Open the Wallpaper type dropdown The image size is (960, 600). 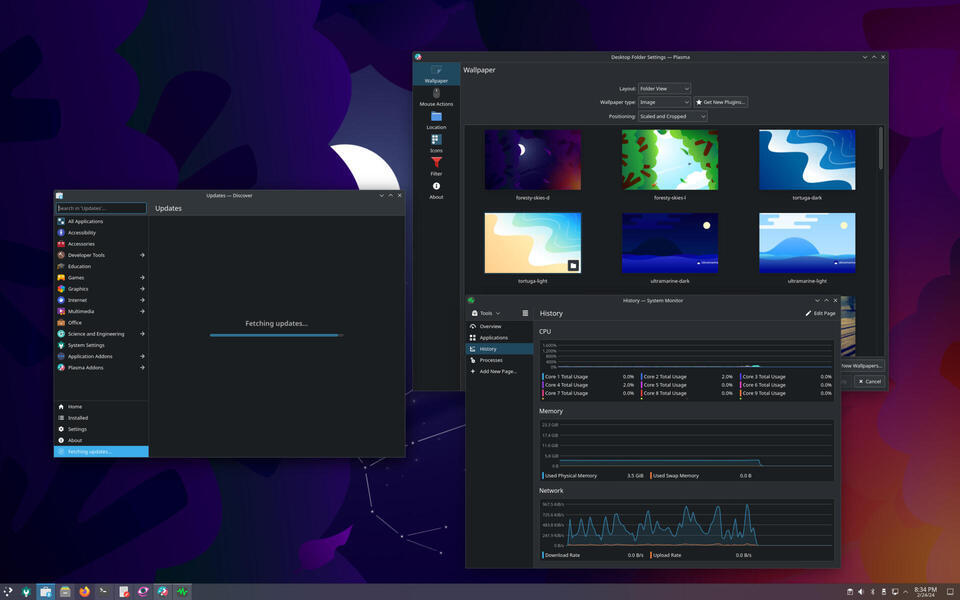[x=664, y=102]
